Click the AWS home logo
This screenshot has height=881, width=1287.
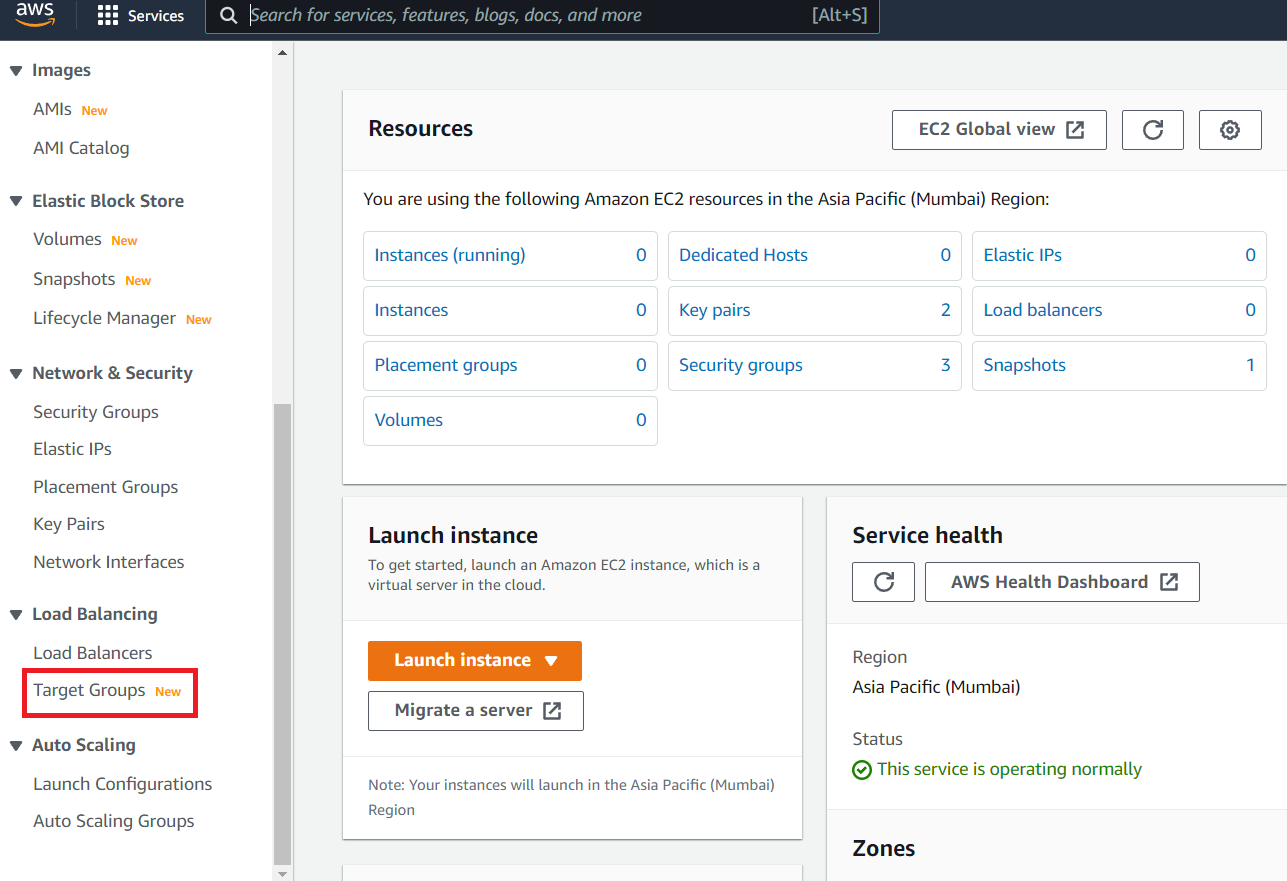pyautogui.click(x=33, y=15)
